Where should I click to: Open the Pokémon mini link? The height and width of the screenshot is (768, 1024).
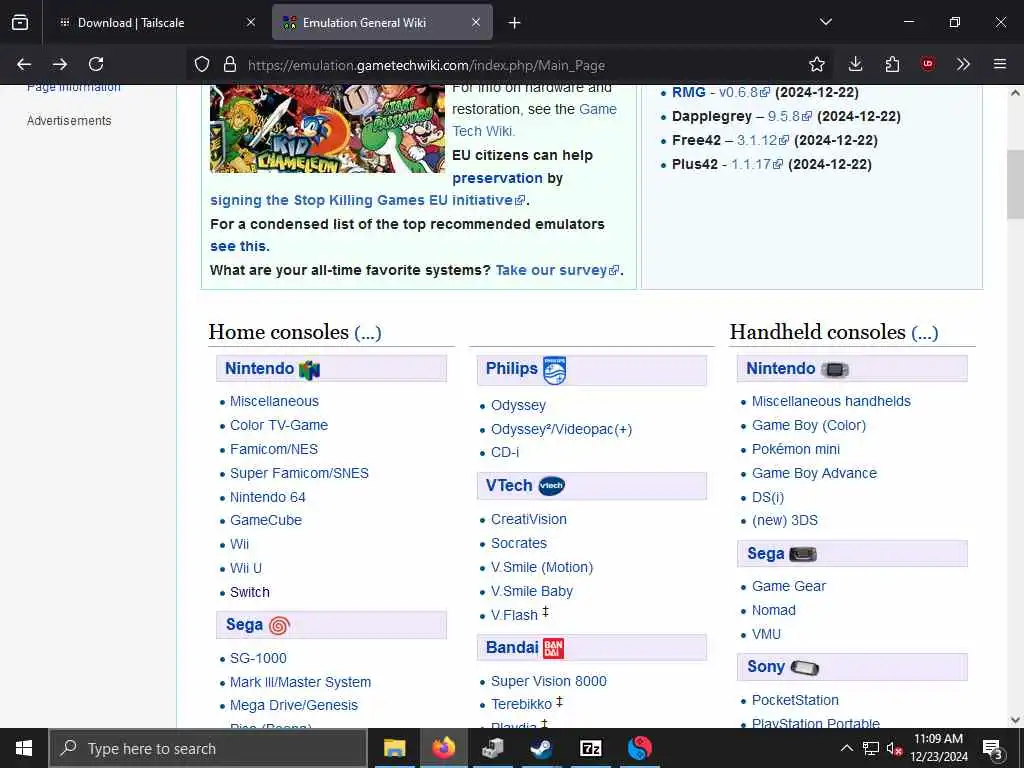click(795, 449)
